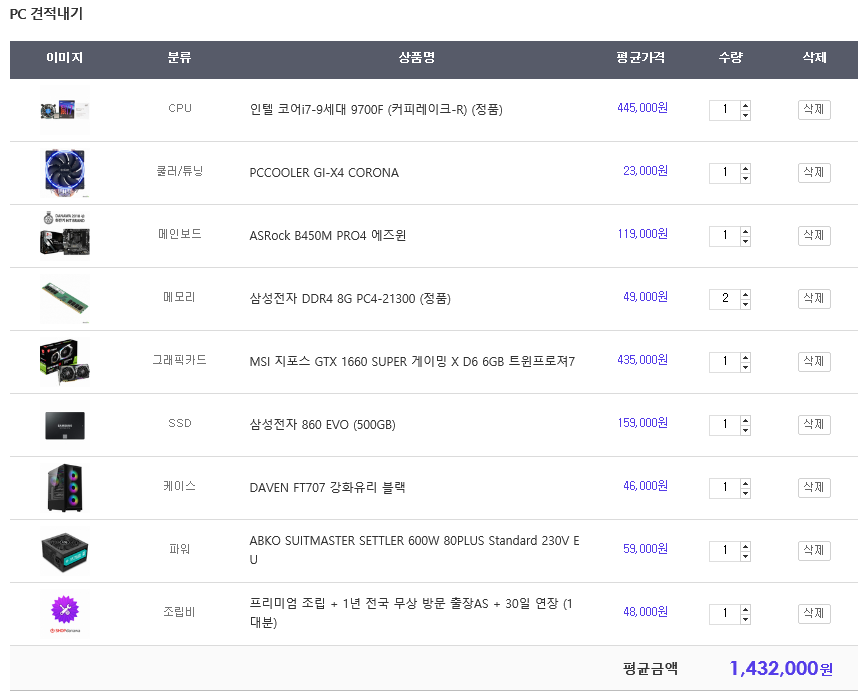Open the Samsung DDR4 memory thumbnail

[x=64, y=299]
